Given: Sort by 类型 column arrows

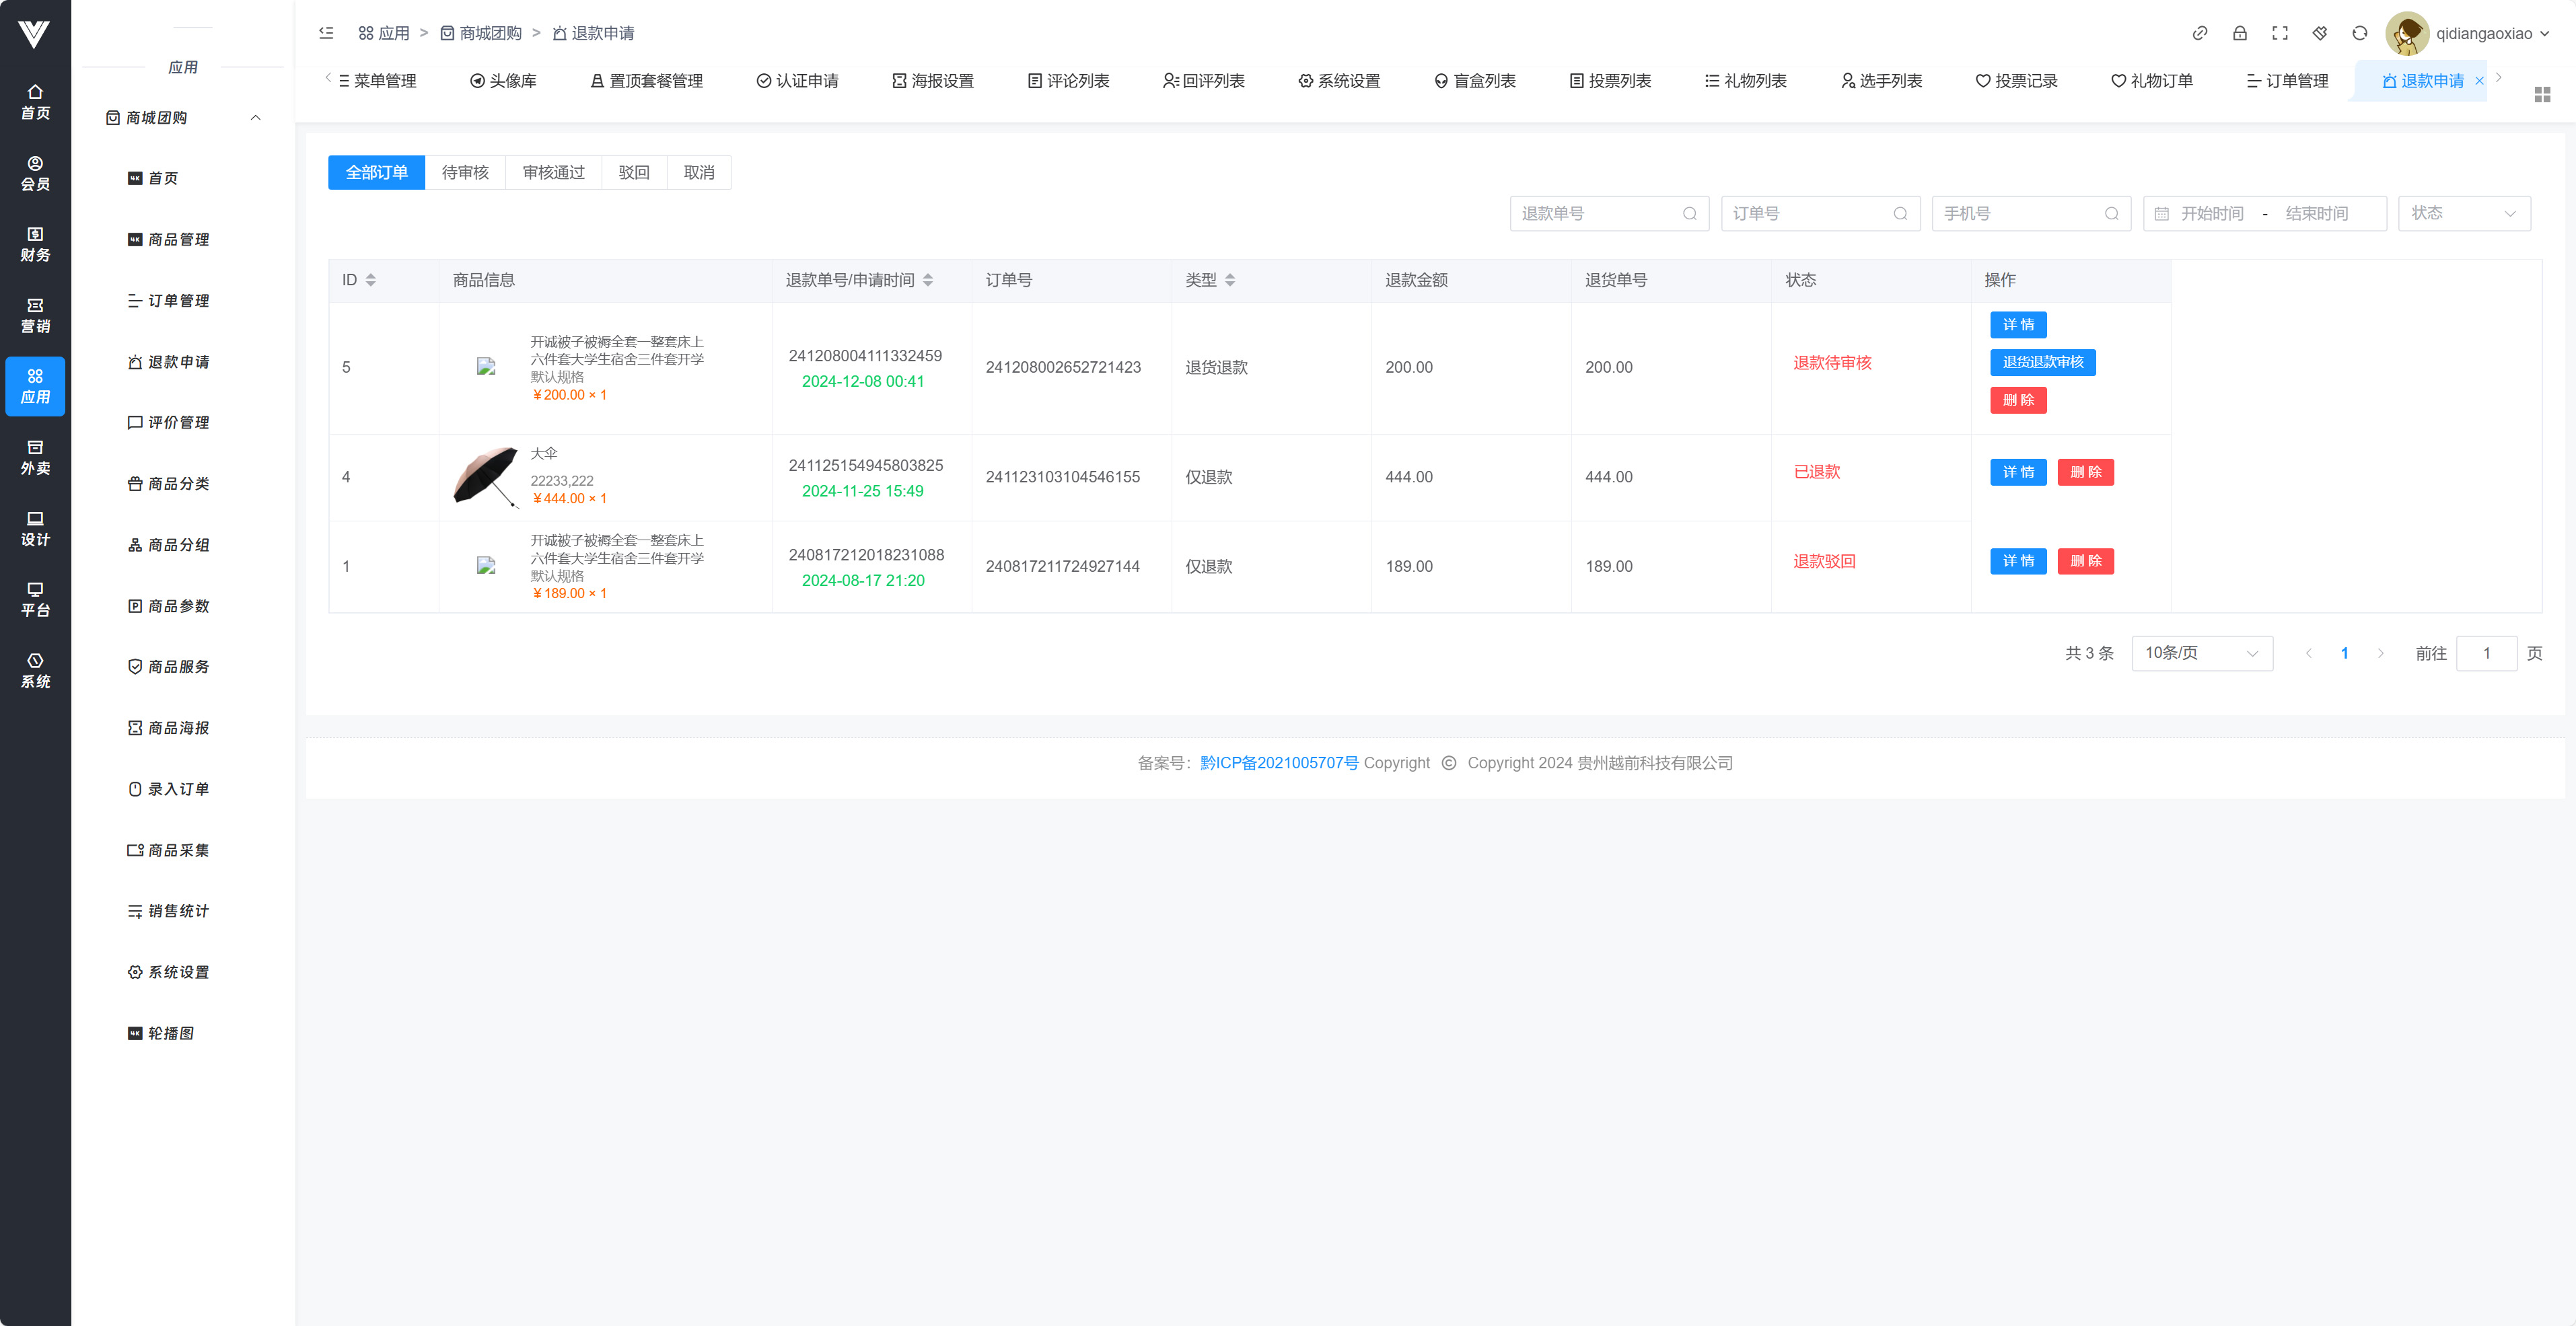Looking at the screenshot, I should pos(1230,280).
